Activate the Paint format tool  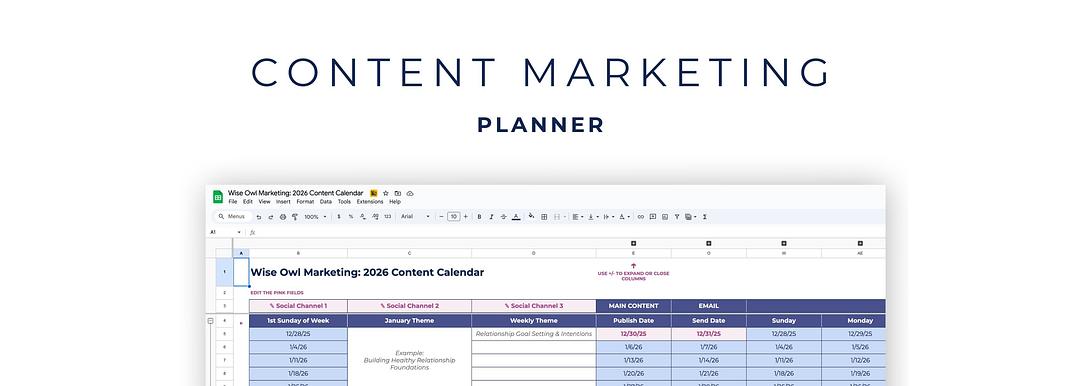coord(295,216)
